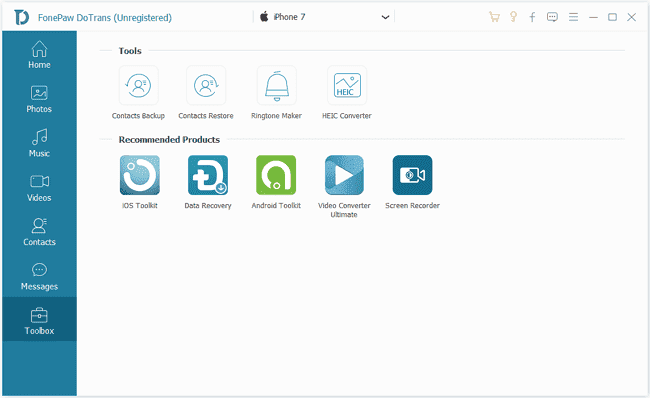Open the Ringtone Maker bell icon
This screenshot has width=650, height=398.
pos(276,85)
